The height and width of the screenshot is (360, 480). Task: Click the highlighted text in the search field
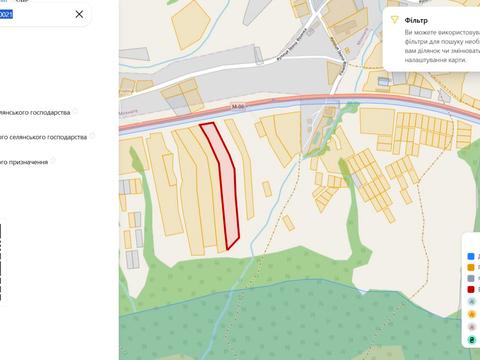(x=6, y=14)
